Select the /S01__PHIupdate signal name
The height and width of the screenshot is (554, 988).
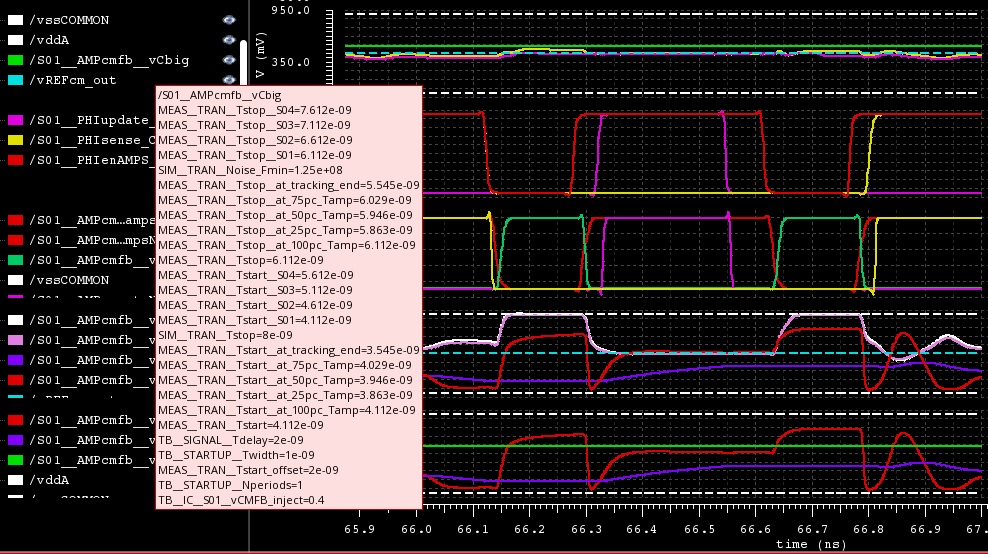(x=90, y=120)
